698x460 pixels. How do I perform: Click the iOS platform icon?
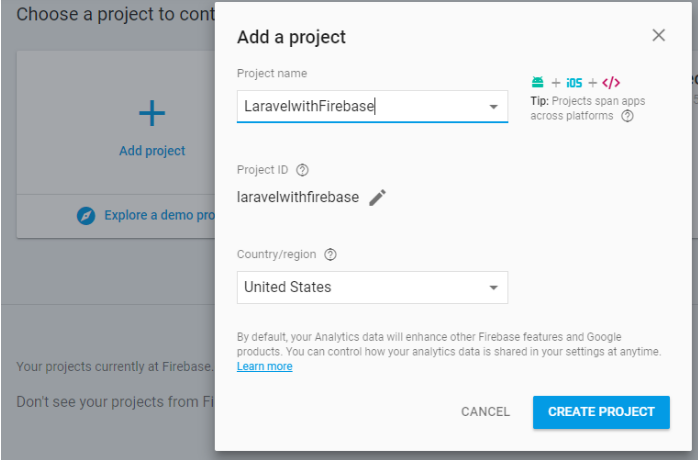pos(574,83)
